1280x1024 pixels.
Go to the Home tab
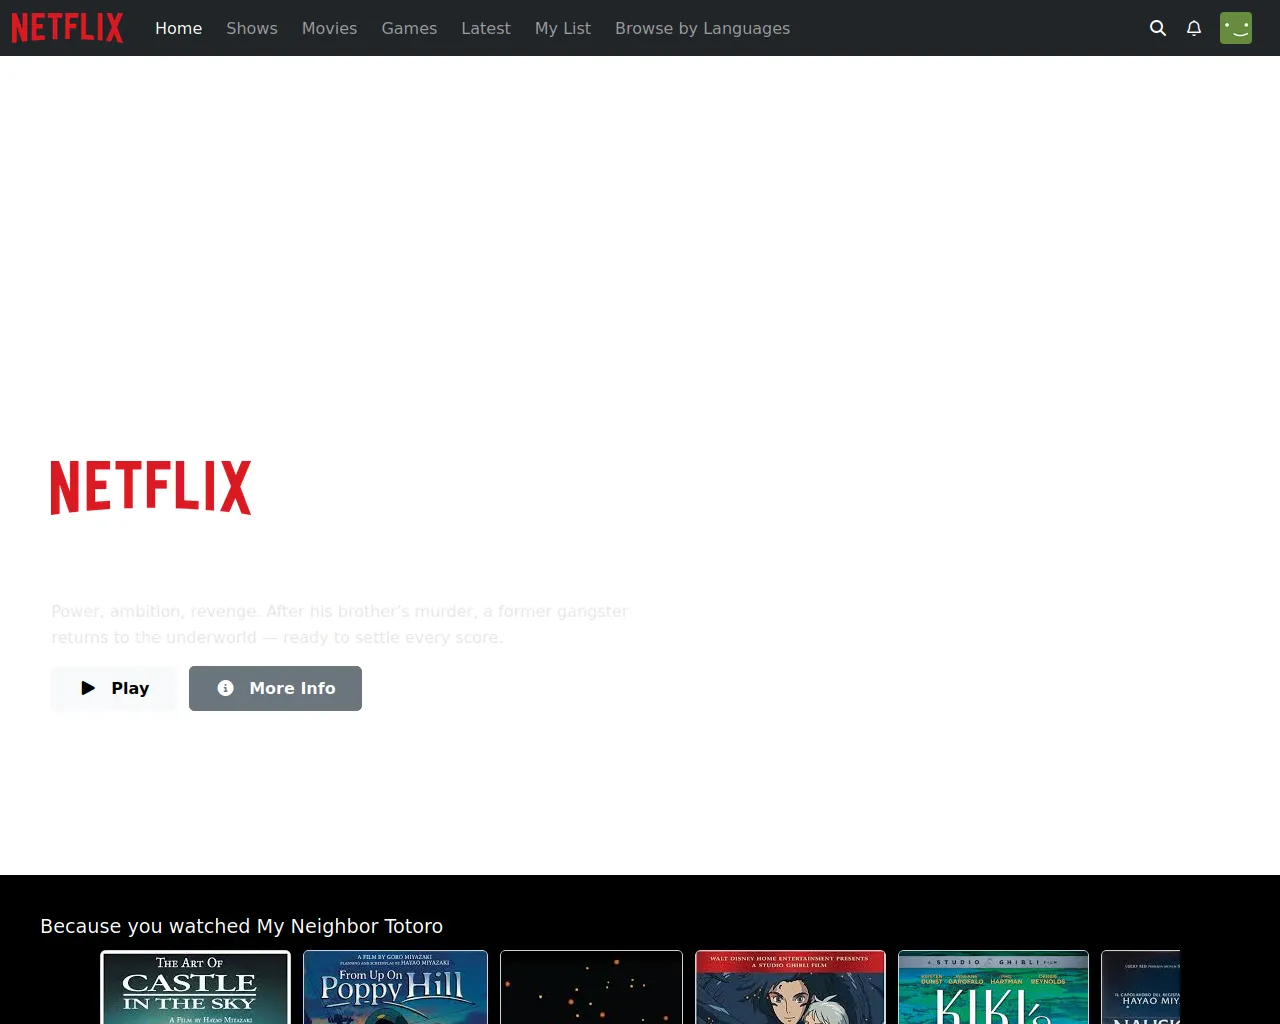tap(178, 28)
